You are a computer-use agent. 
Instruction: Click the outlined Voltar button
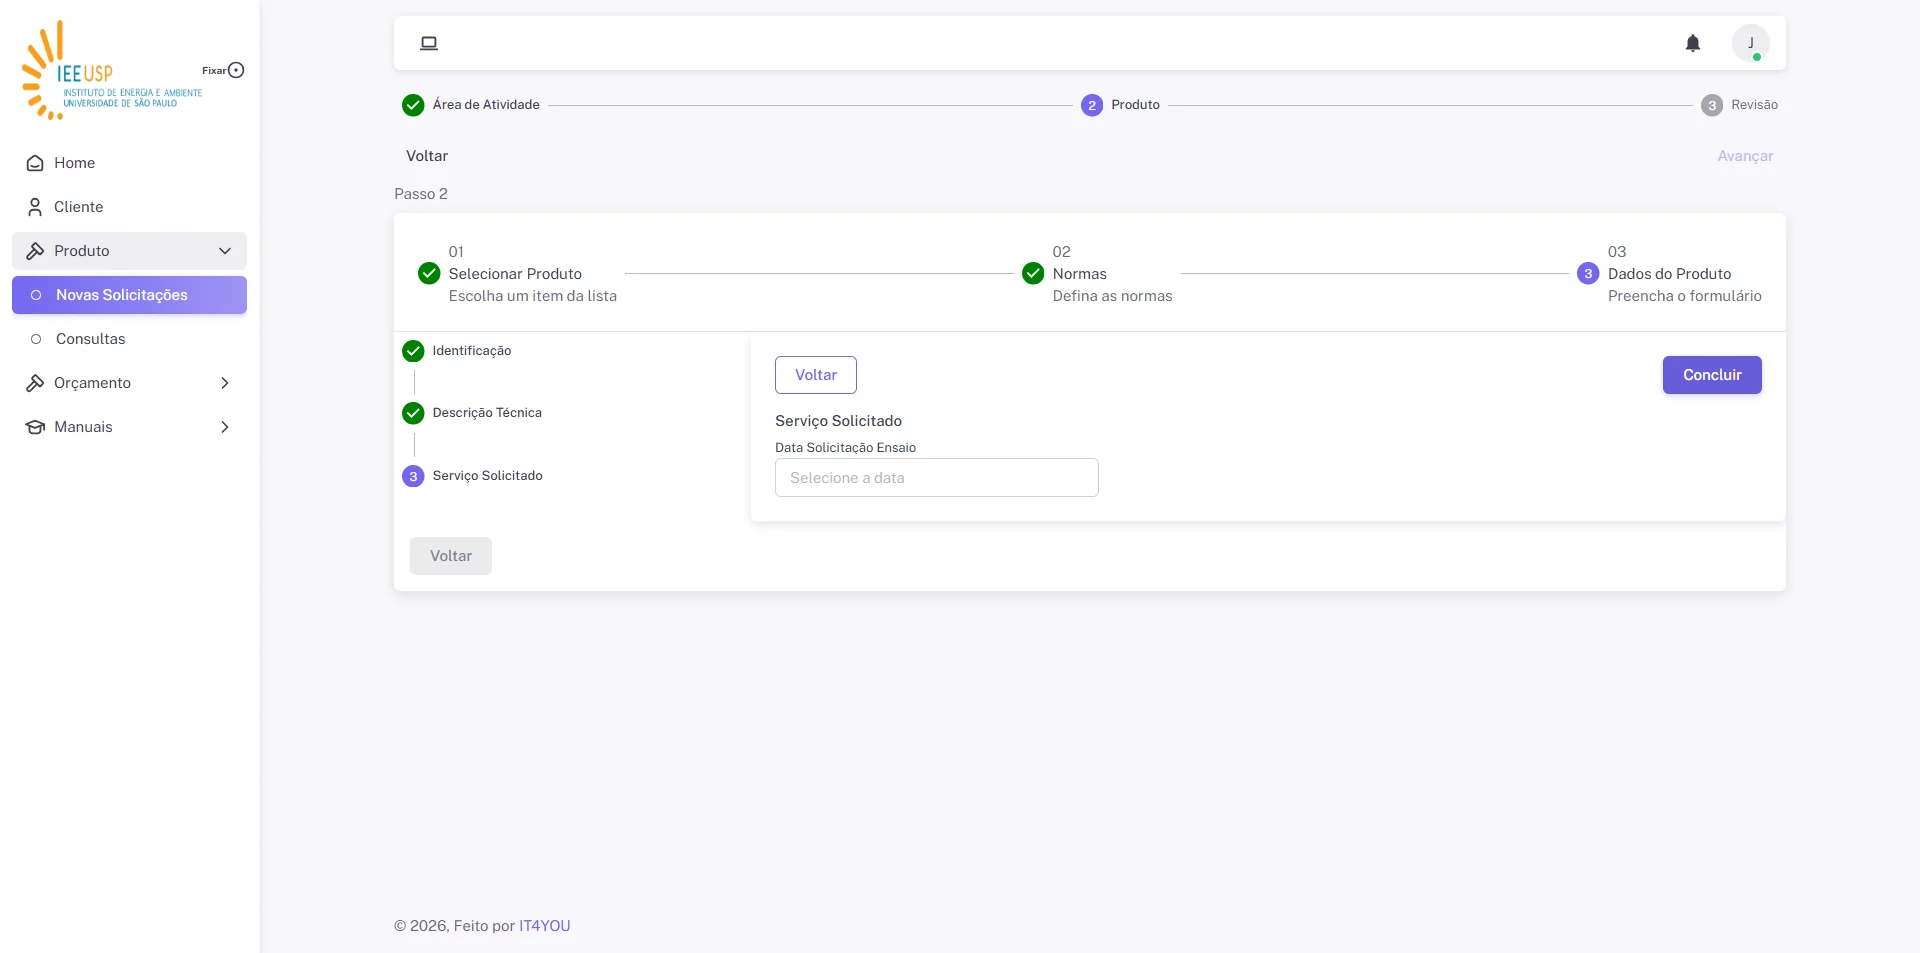pyautogui.click(x=816, y=375)
